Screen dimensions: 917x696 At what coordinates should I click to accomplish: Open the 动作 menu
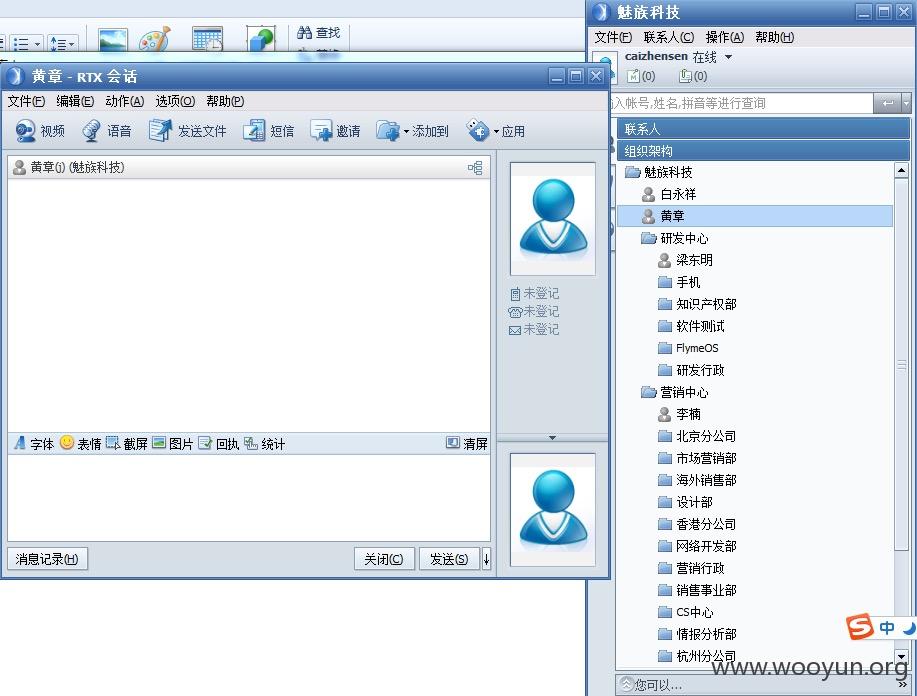click(x=125, y=101)
